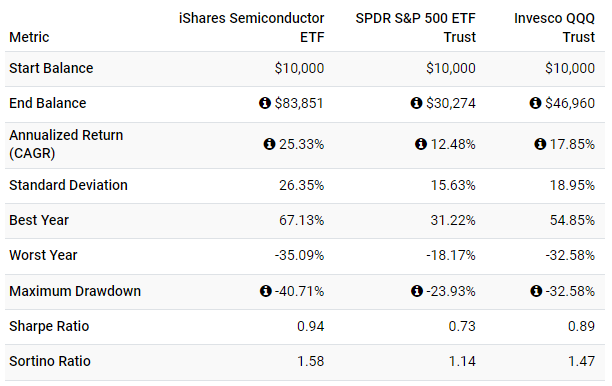Screen dimensions: 612x386
Task: Click the Sharpe Ratio row label
Action: click(x=49, y=326)
